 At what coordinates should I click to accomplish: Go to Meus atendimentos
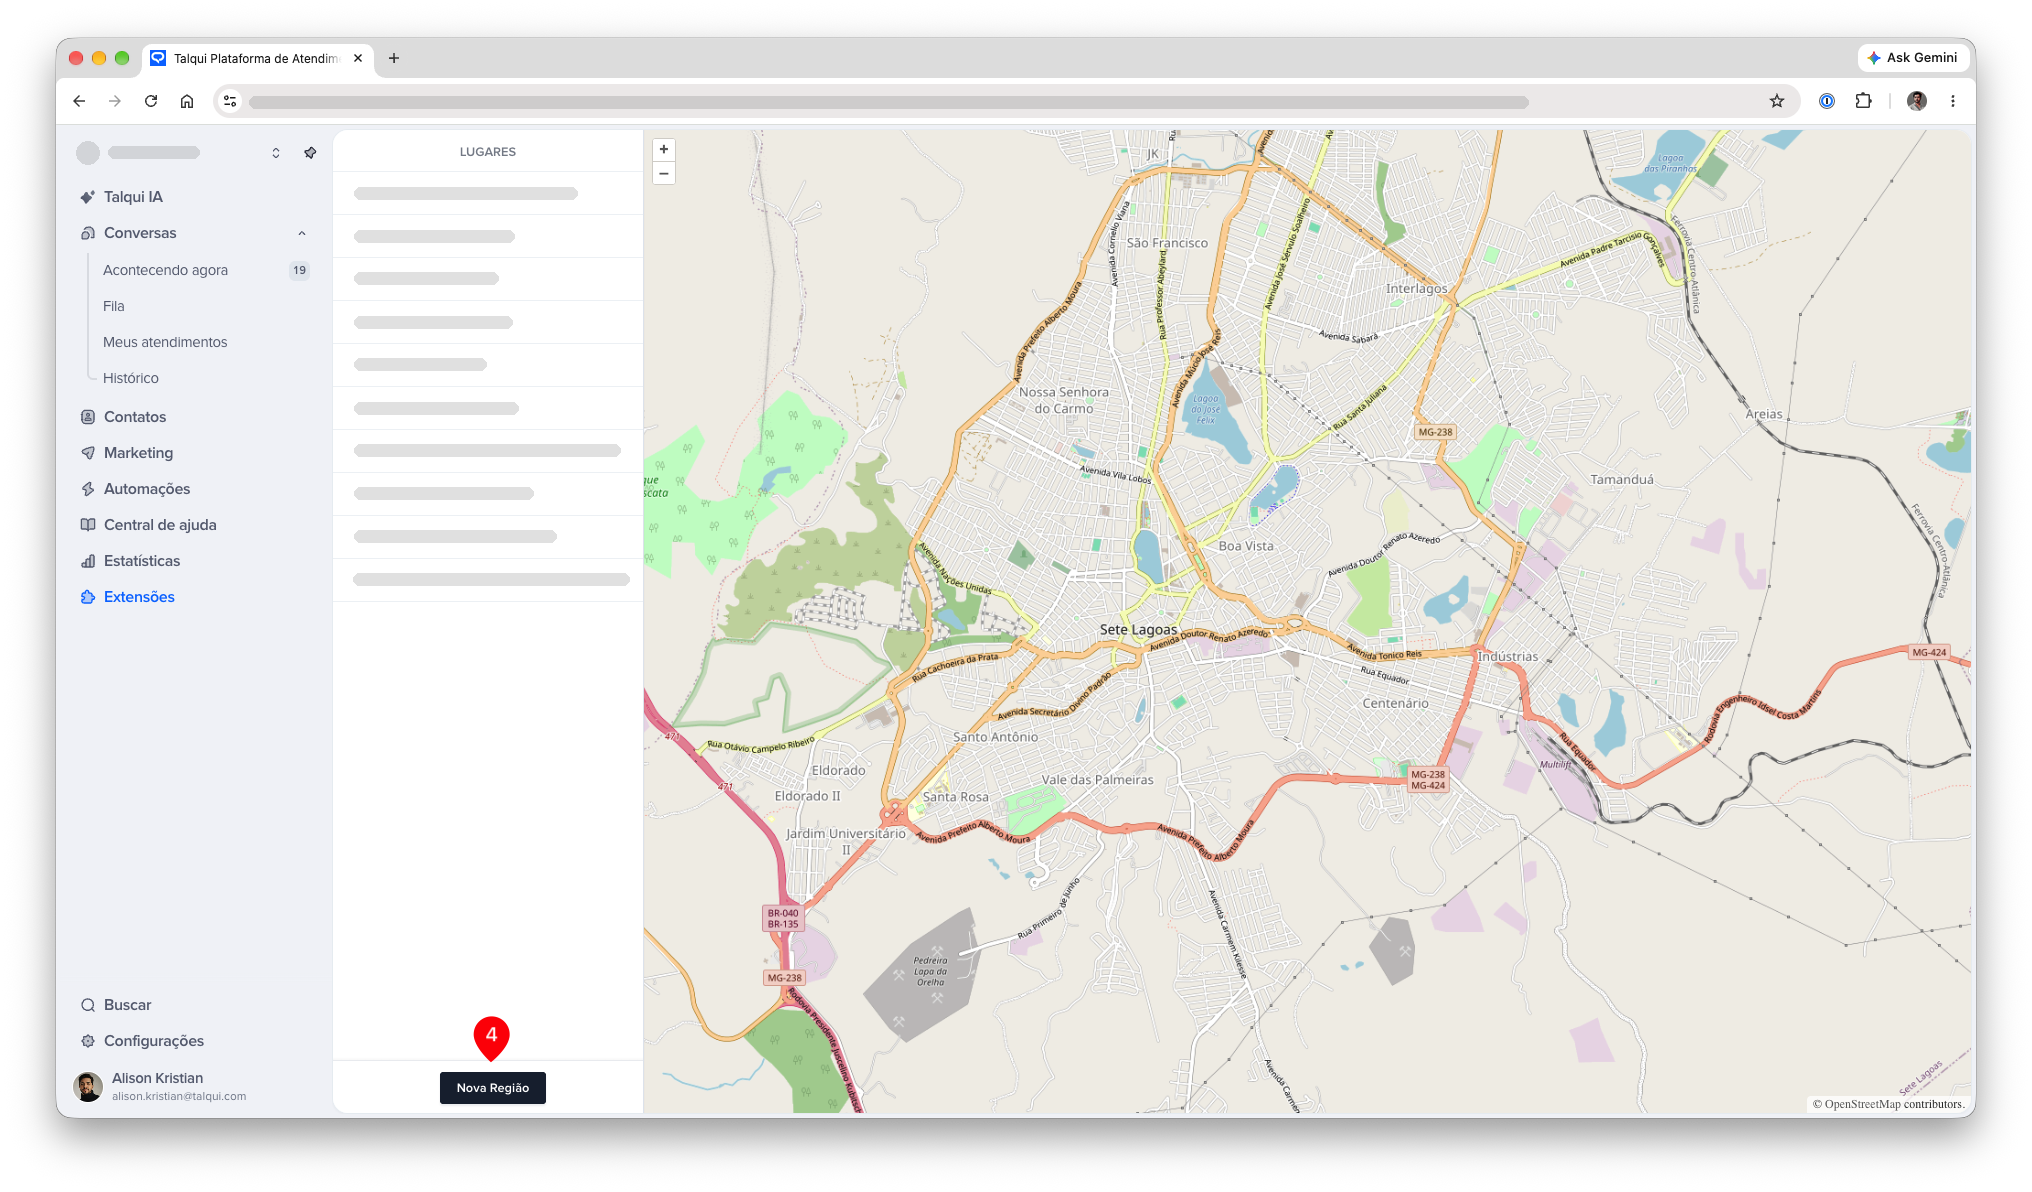[165, 342]
